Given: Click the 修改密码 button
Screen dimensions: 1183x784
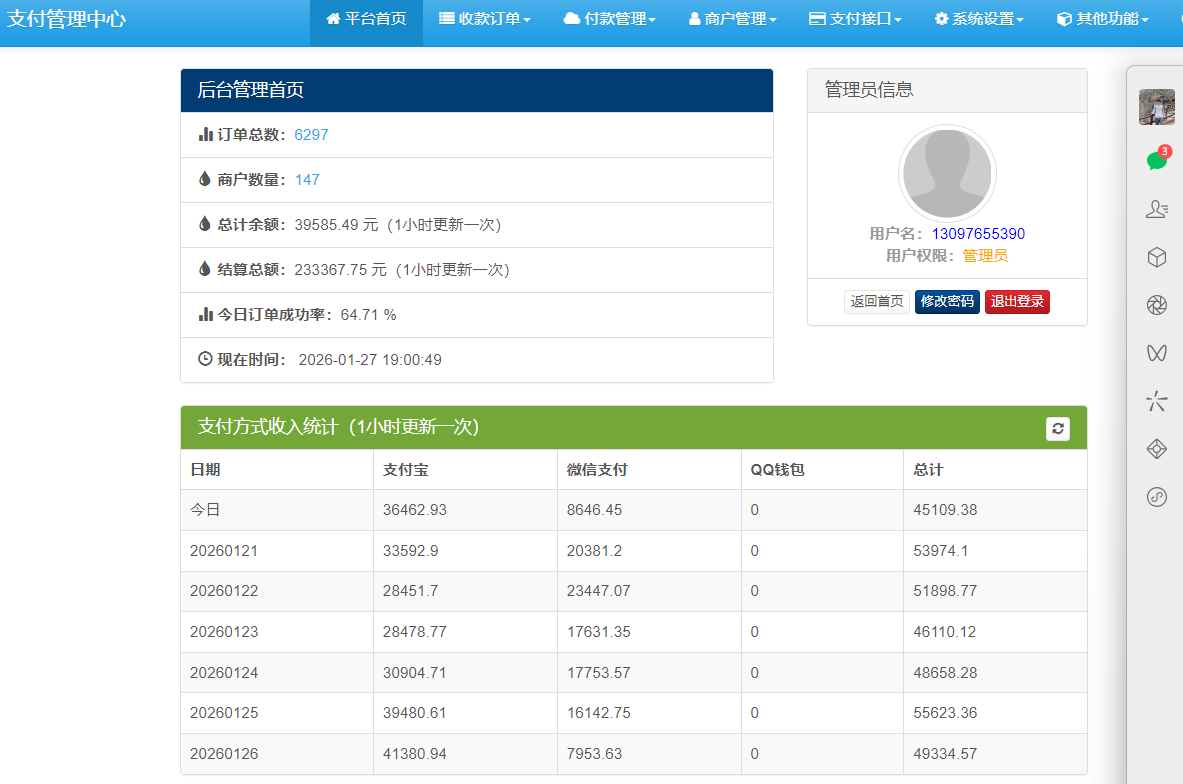Looking at the screenshot, I should click(947, 301).
